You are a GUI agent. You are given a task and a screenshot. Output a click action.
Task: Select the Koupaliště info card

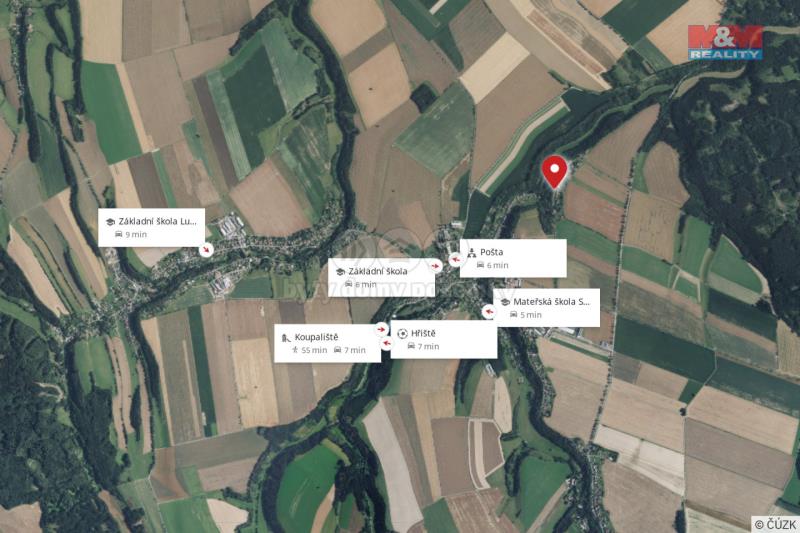pos(328,343)
